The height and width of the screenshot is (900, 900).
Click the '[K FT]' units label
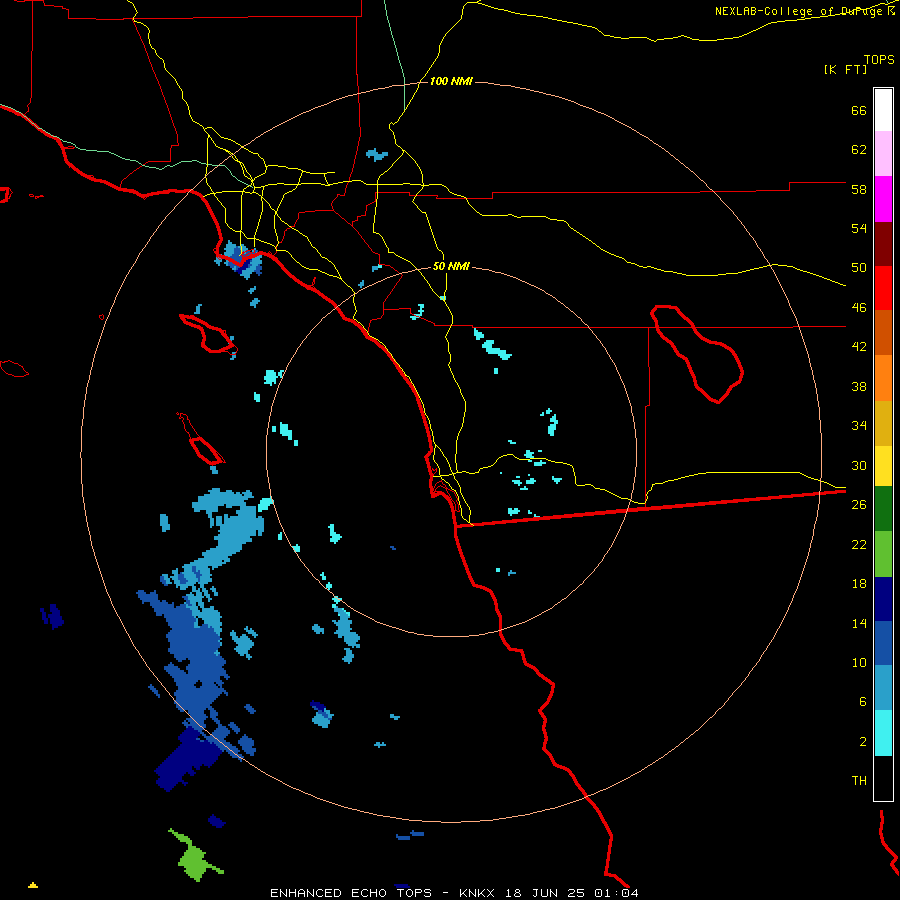tap(845, 69)
